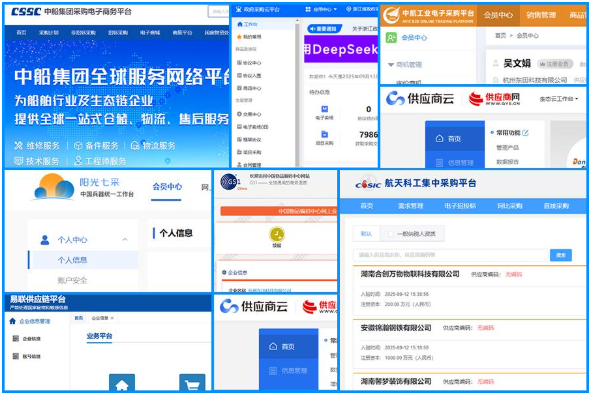Image resolution: width=592 pixels, height=396 pixels.
Task: Click the 阳光七采 sun logo
Action: coord(54,187)
